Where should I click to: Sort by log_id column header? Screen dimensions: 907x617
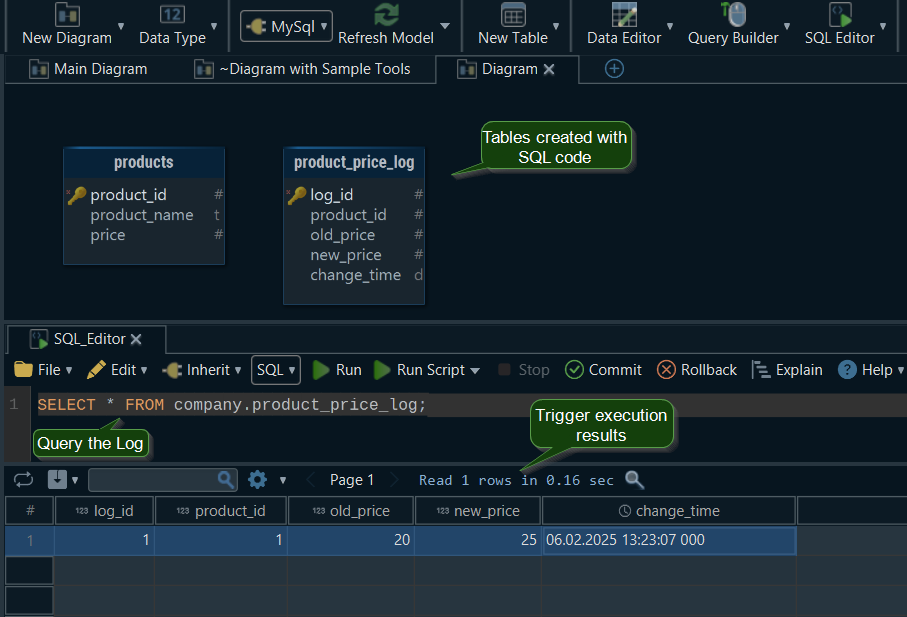[x=105, y=511]
